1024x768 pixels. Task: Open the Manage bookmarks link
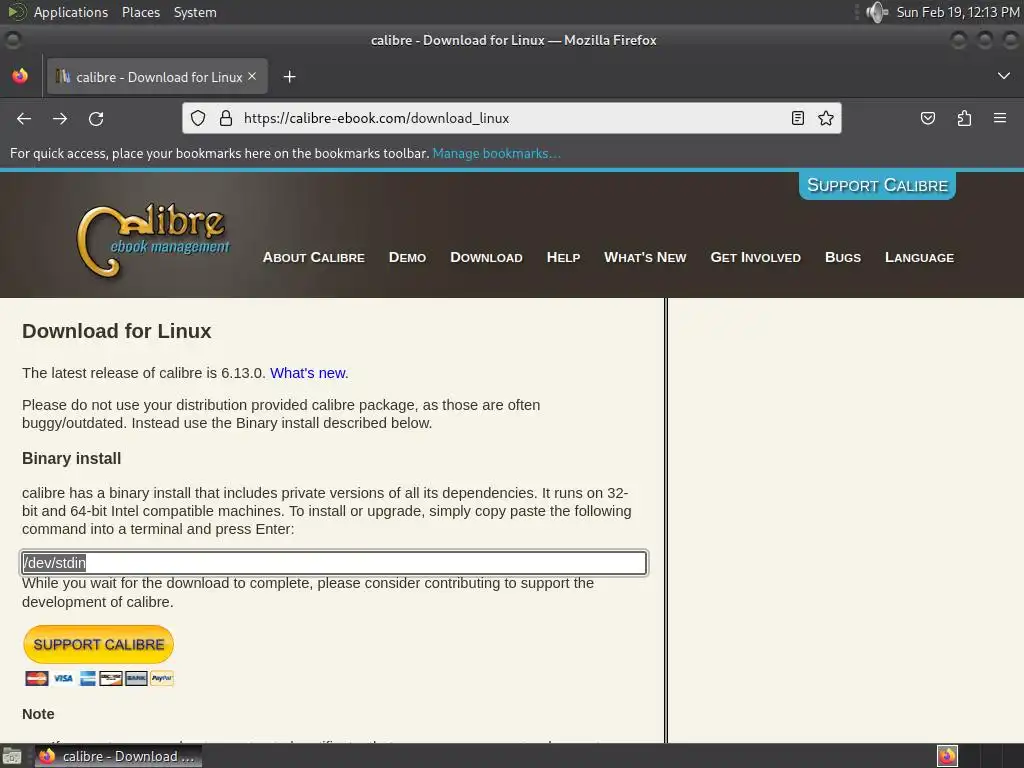click(496, 153)
